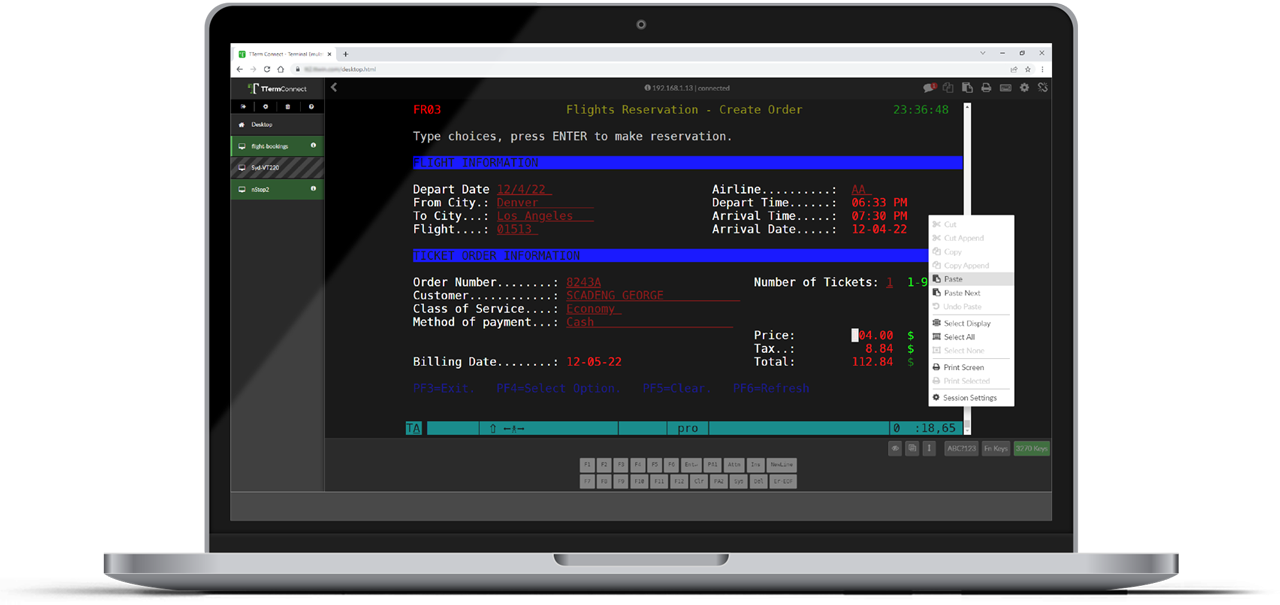Open the help question mark icon in sidebar
The image size is (1280, 605).
[311, 106]
